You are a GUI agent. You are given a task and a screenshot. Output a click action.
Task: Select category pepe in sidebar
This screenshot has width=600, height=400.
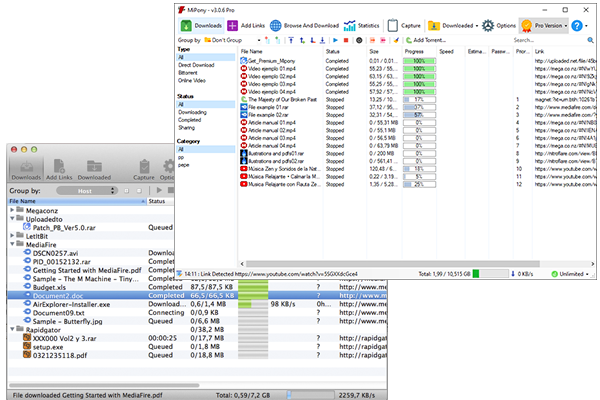click(183, 165)
